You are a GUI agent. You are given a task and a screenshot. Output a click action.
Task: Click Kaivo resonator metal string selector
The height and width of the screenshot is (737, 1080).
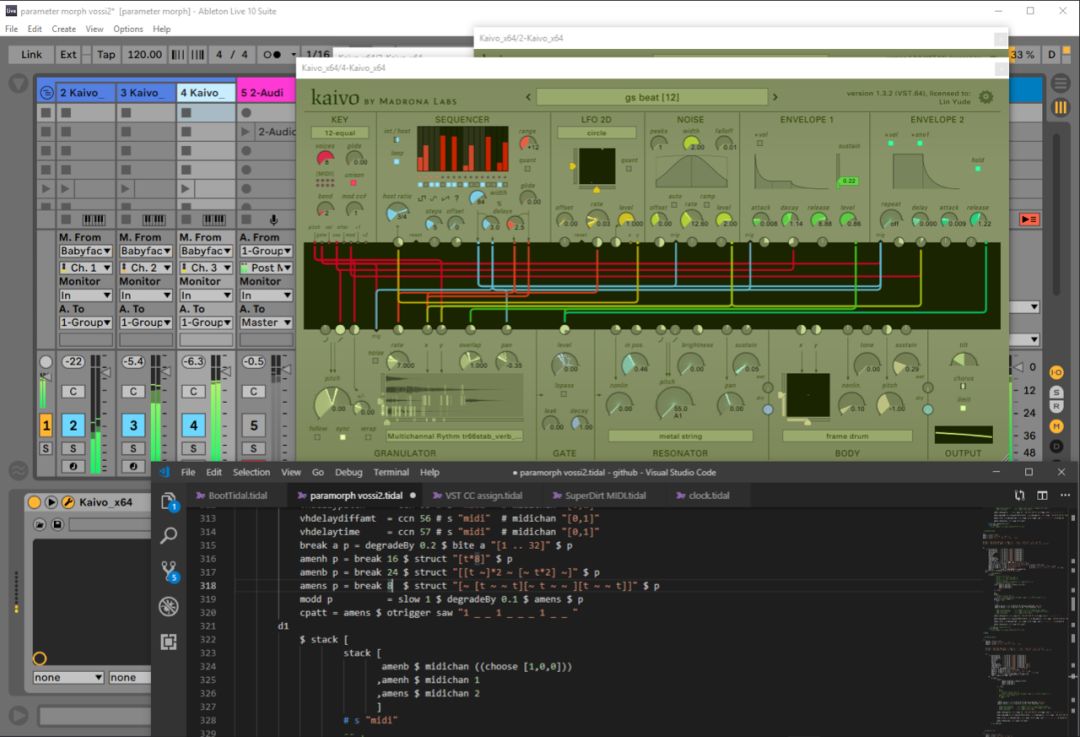(x=681, y=436)
